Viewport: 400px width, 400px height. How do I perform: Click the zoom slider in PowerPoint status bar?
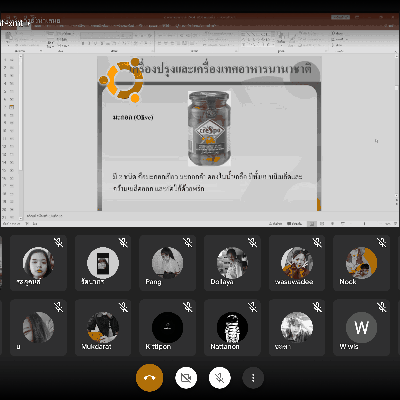click(x=364, y=224)
